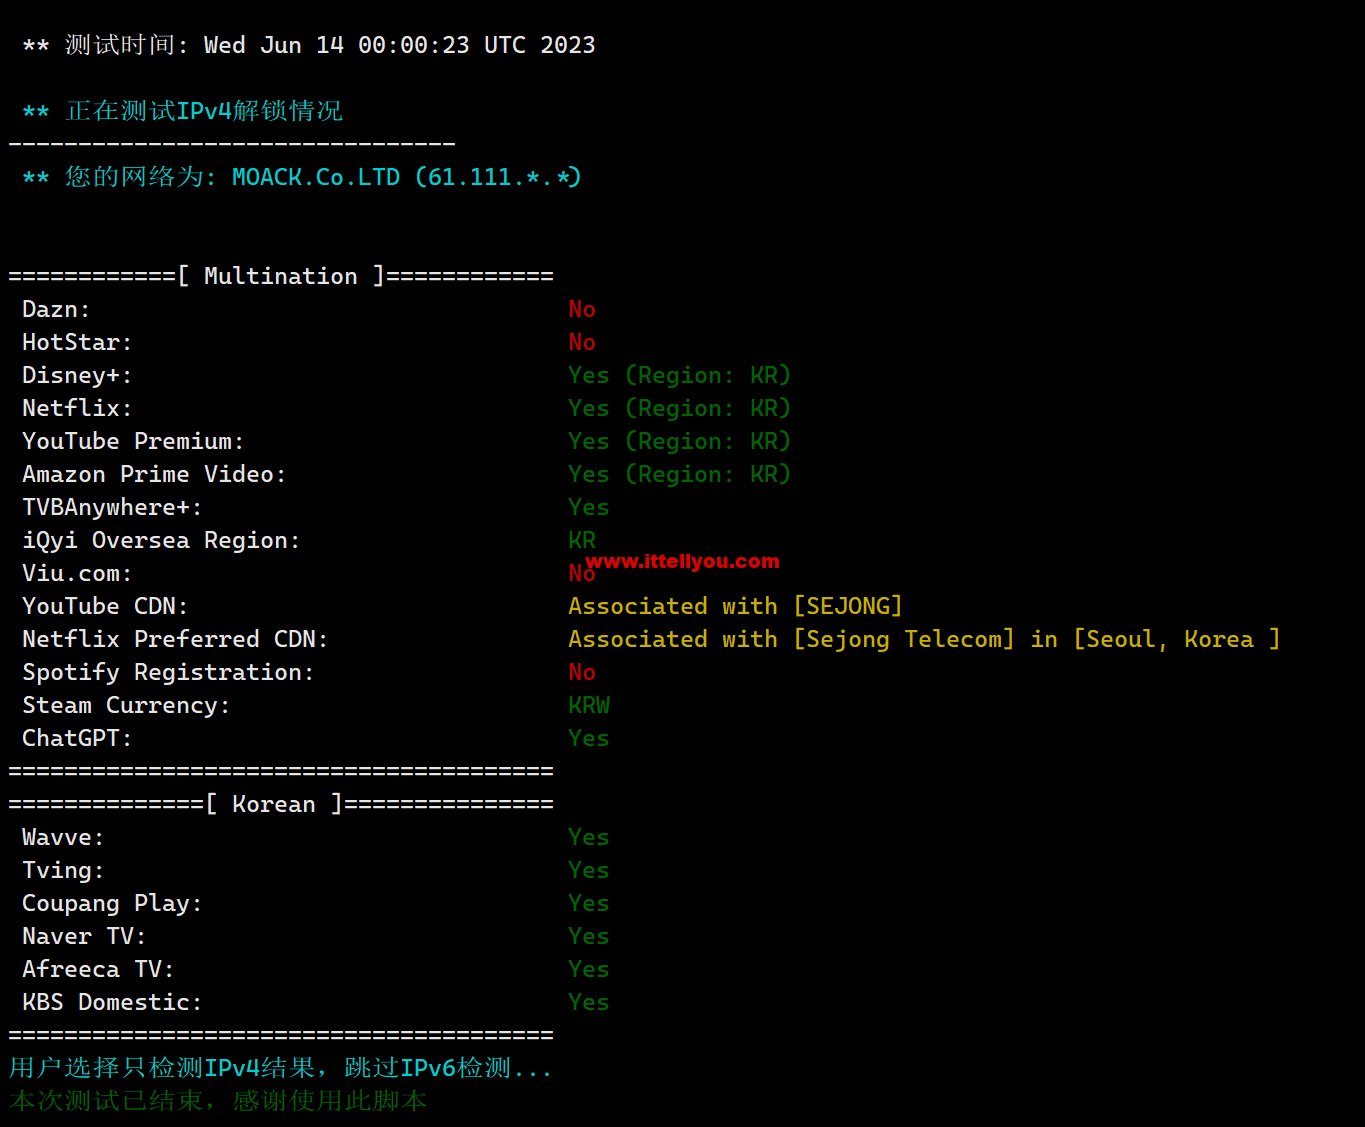This screenshot has height=1127, width=1365.
Task: Select the Netflix Yes (Region: KR) result
Action: [679, 408]
